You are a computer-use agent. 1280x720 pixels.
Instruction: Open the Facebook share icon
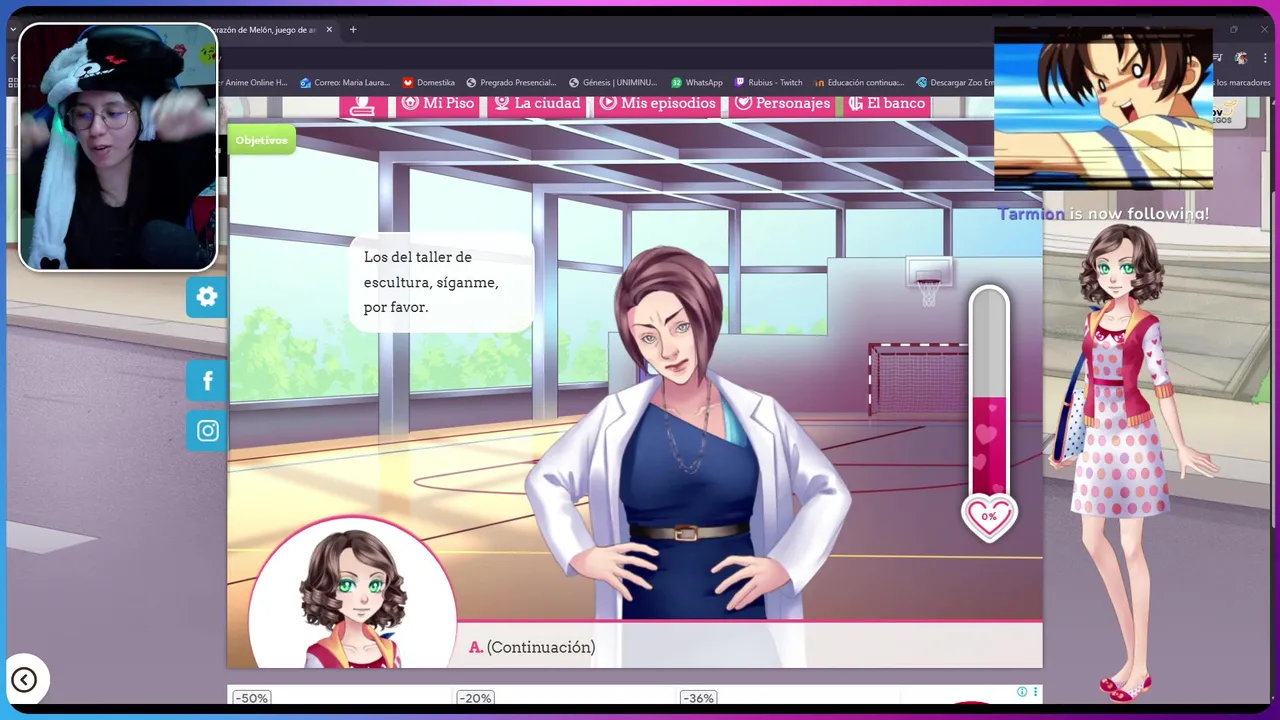(x=207, y=380)
